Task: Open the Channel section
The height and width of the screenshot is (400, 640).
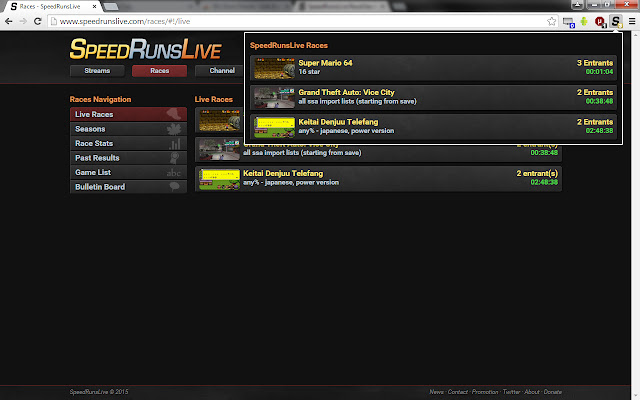Action: coord(220,71)
